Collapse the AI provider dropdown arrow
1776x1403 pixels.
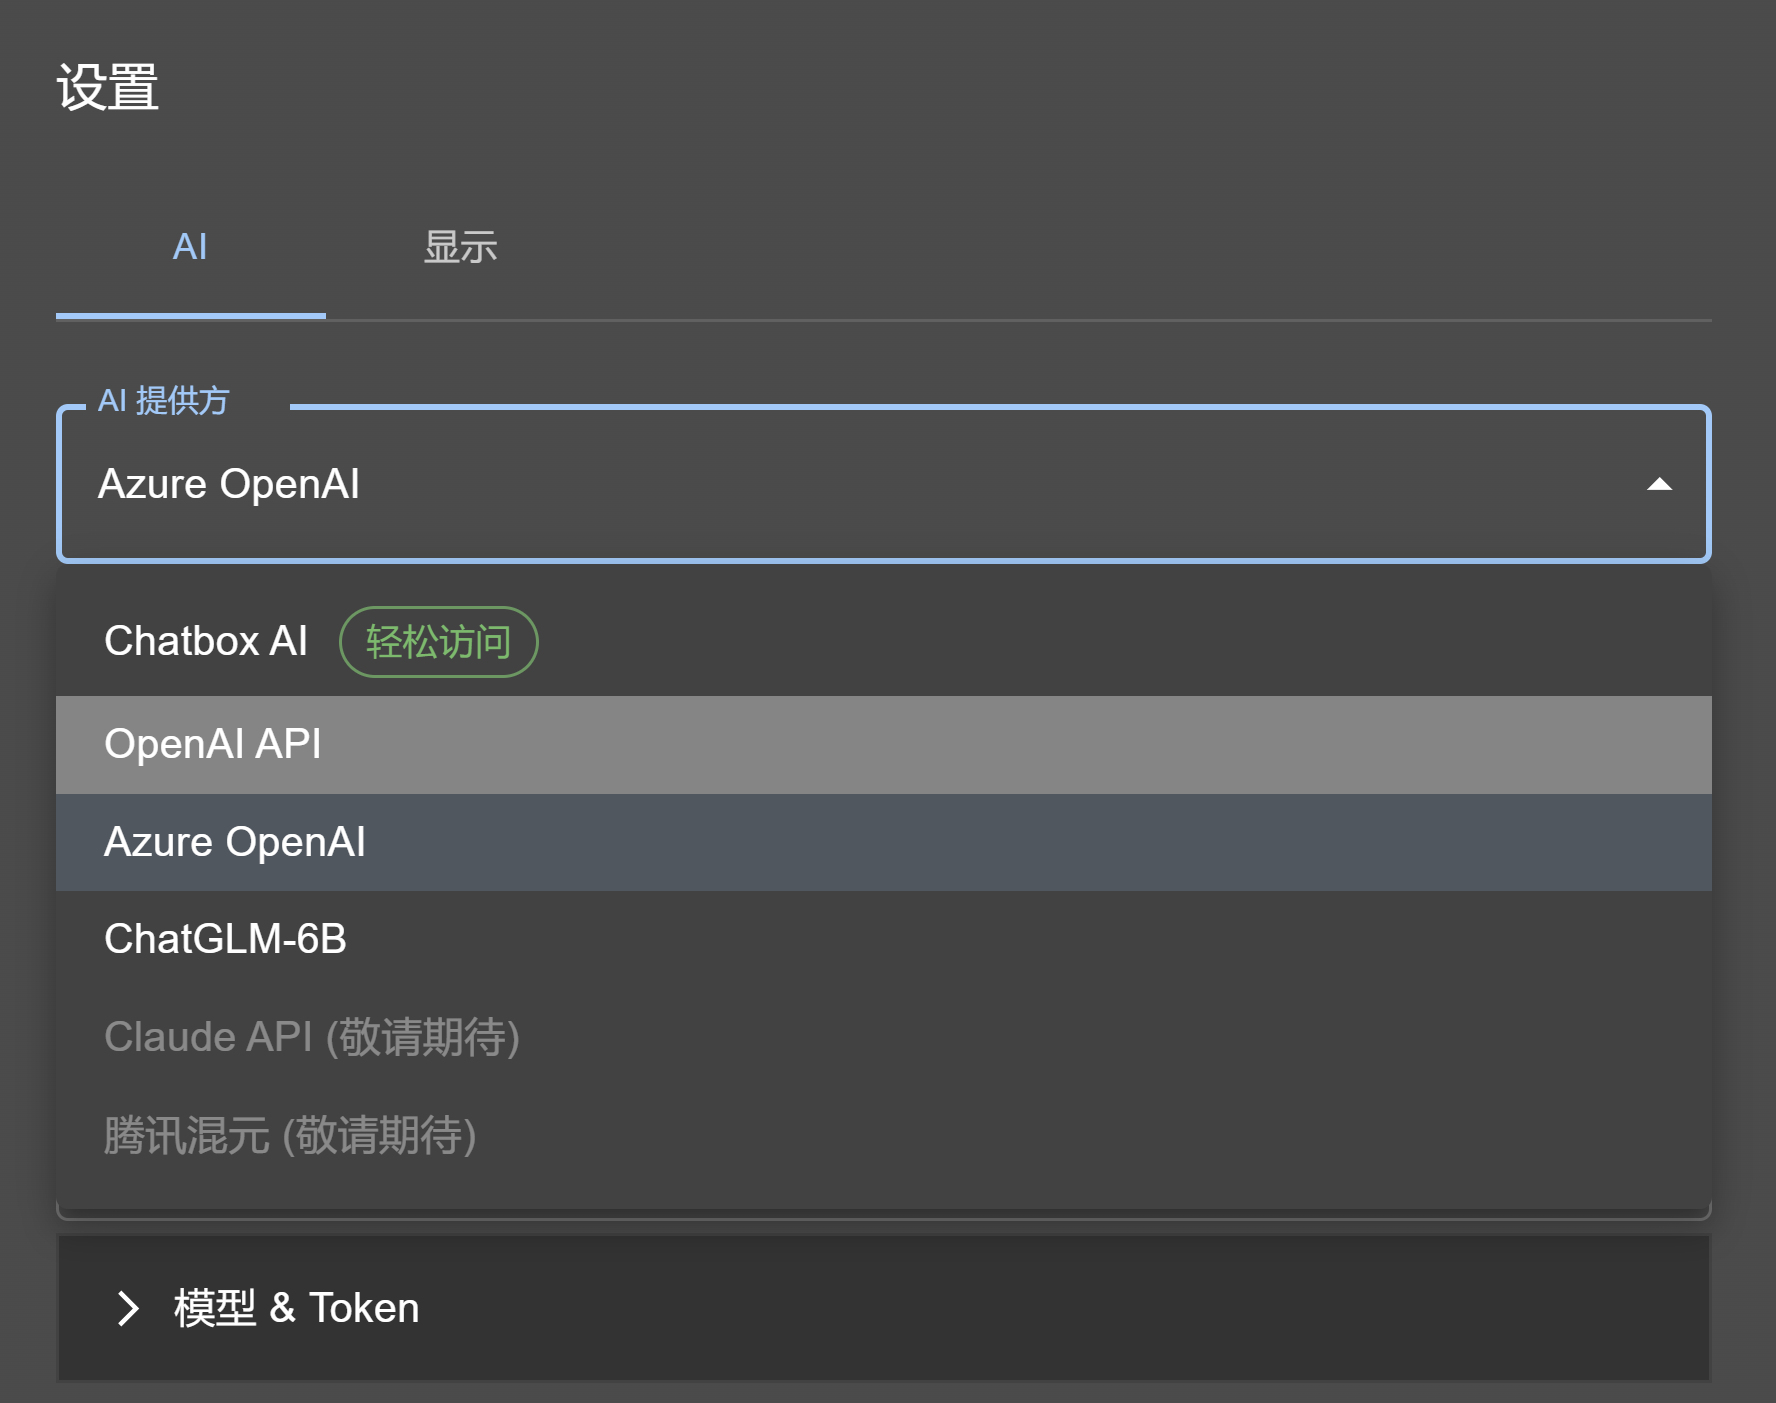1659,485
